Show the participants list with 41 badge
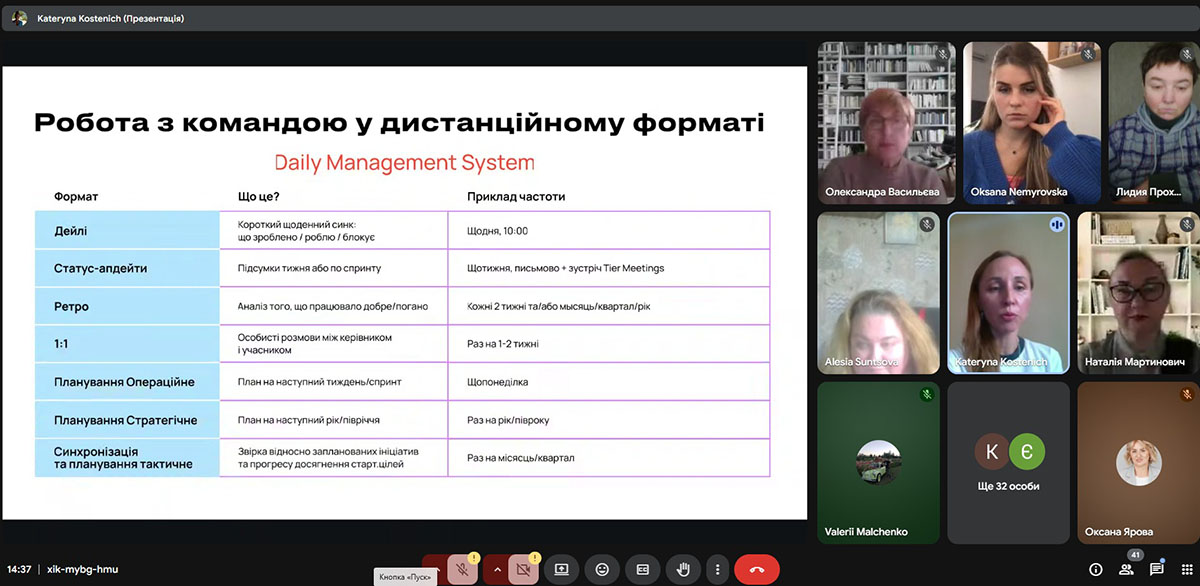 (1127, 569)
